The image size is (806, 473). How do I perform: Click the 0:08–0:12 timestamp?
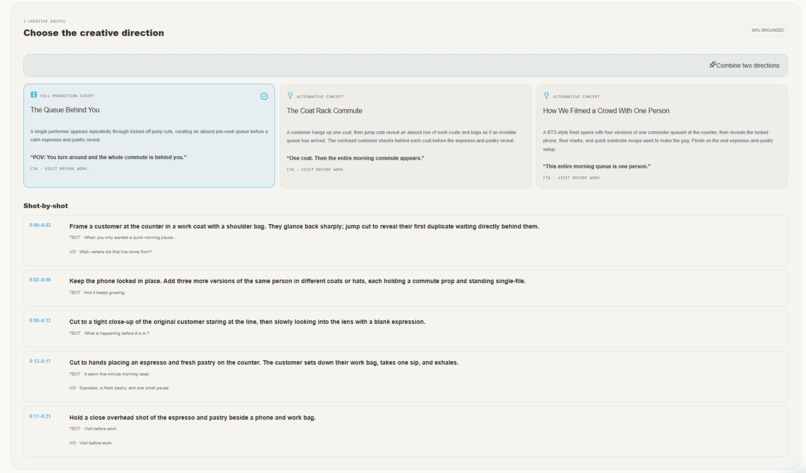(40, 320)
